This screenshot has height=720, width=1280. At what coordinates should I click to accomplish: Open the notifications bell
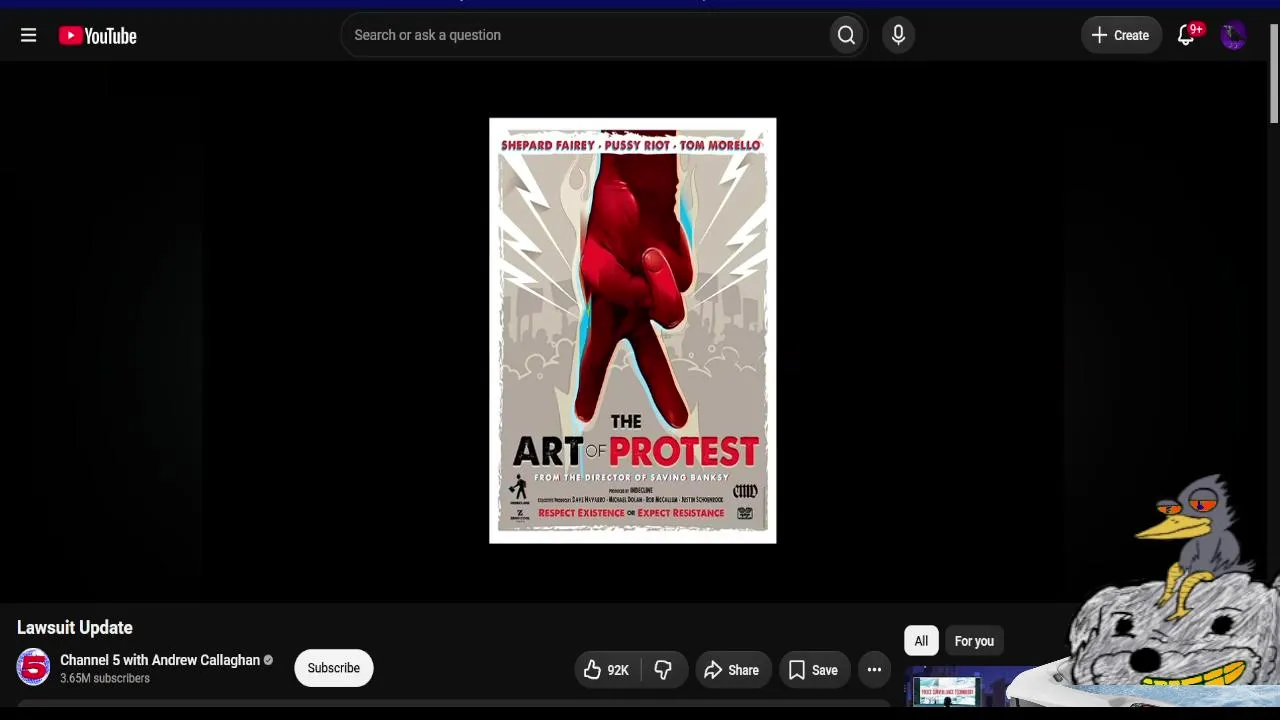1187,35
